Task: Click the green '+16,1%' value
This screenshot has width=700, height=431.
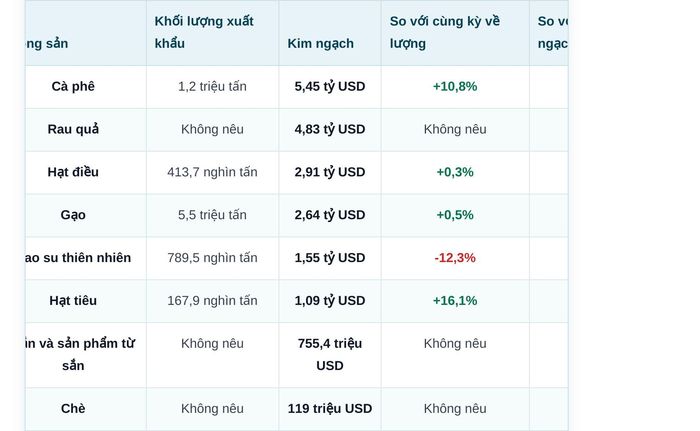Action: [x=455, y=301]
